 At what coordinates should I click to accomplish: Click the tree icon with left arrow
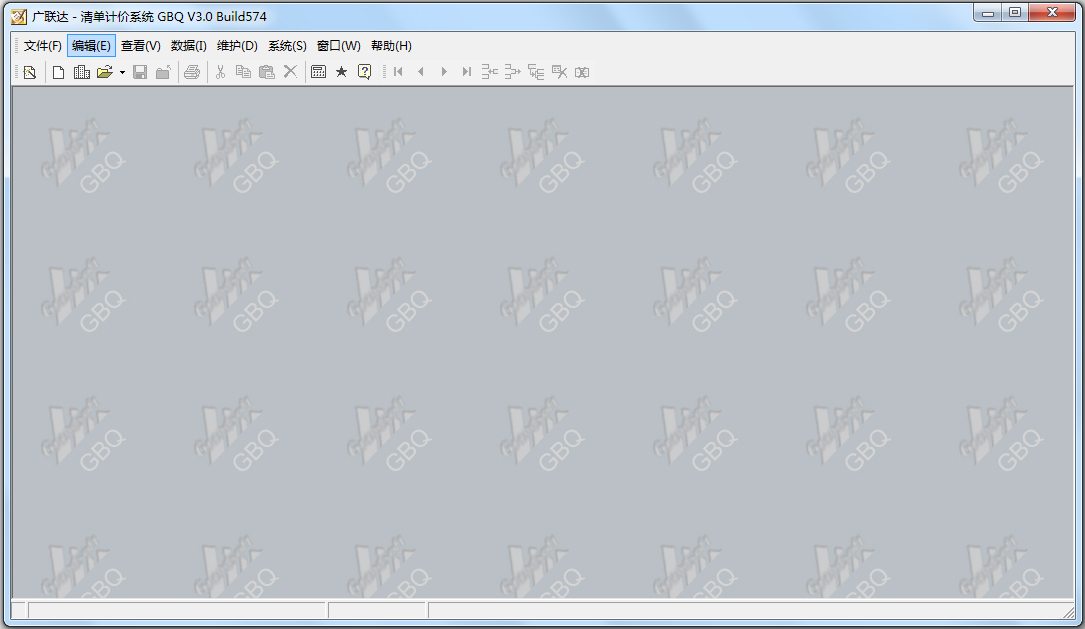[489, 72]
